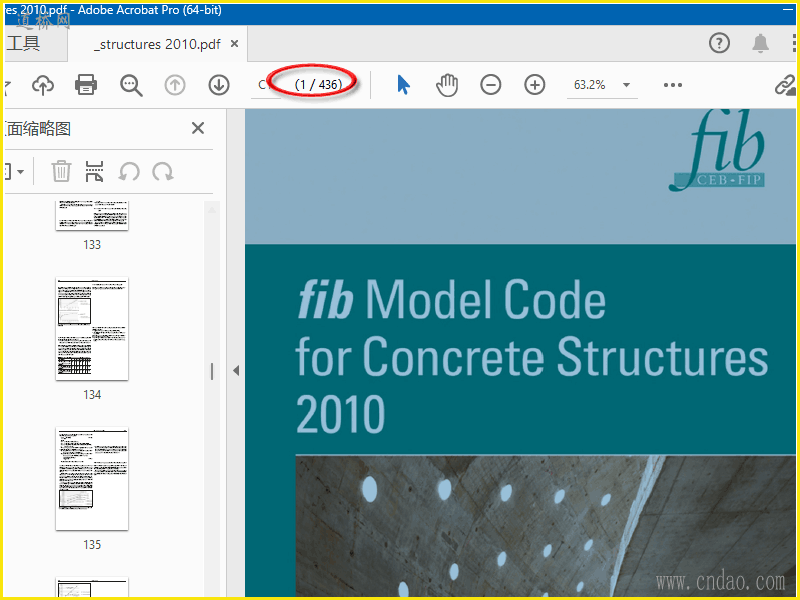Rotate pages counterclockwise
This screenshot has height=600, width=800.
[129, 171]
